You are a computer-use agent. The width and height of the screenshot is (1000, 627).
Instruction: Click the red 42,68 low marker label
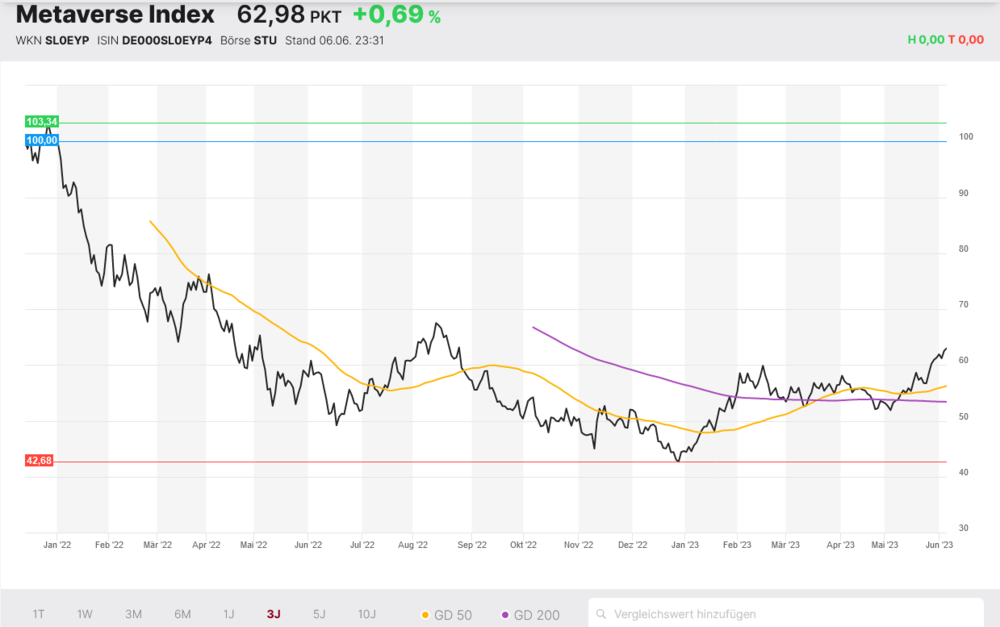(38, 461)
